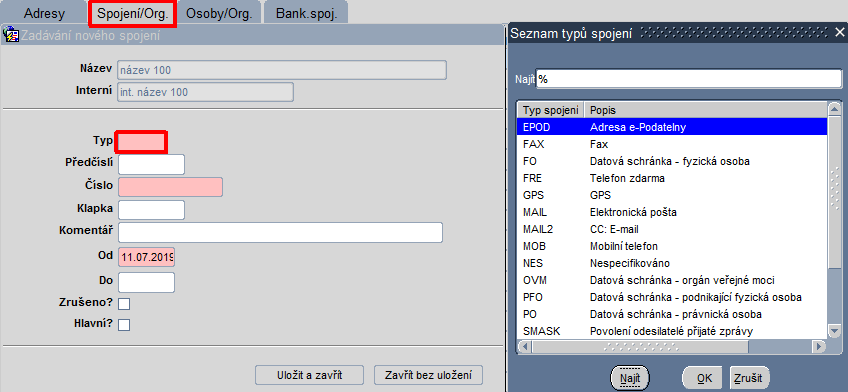Screen dimensions: 848x392
Task: Click the Komentář text field
Action: point(280,232)
